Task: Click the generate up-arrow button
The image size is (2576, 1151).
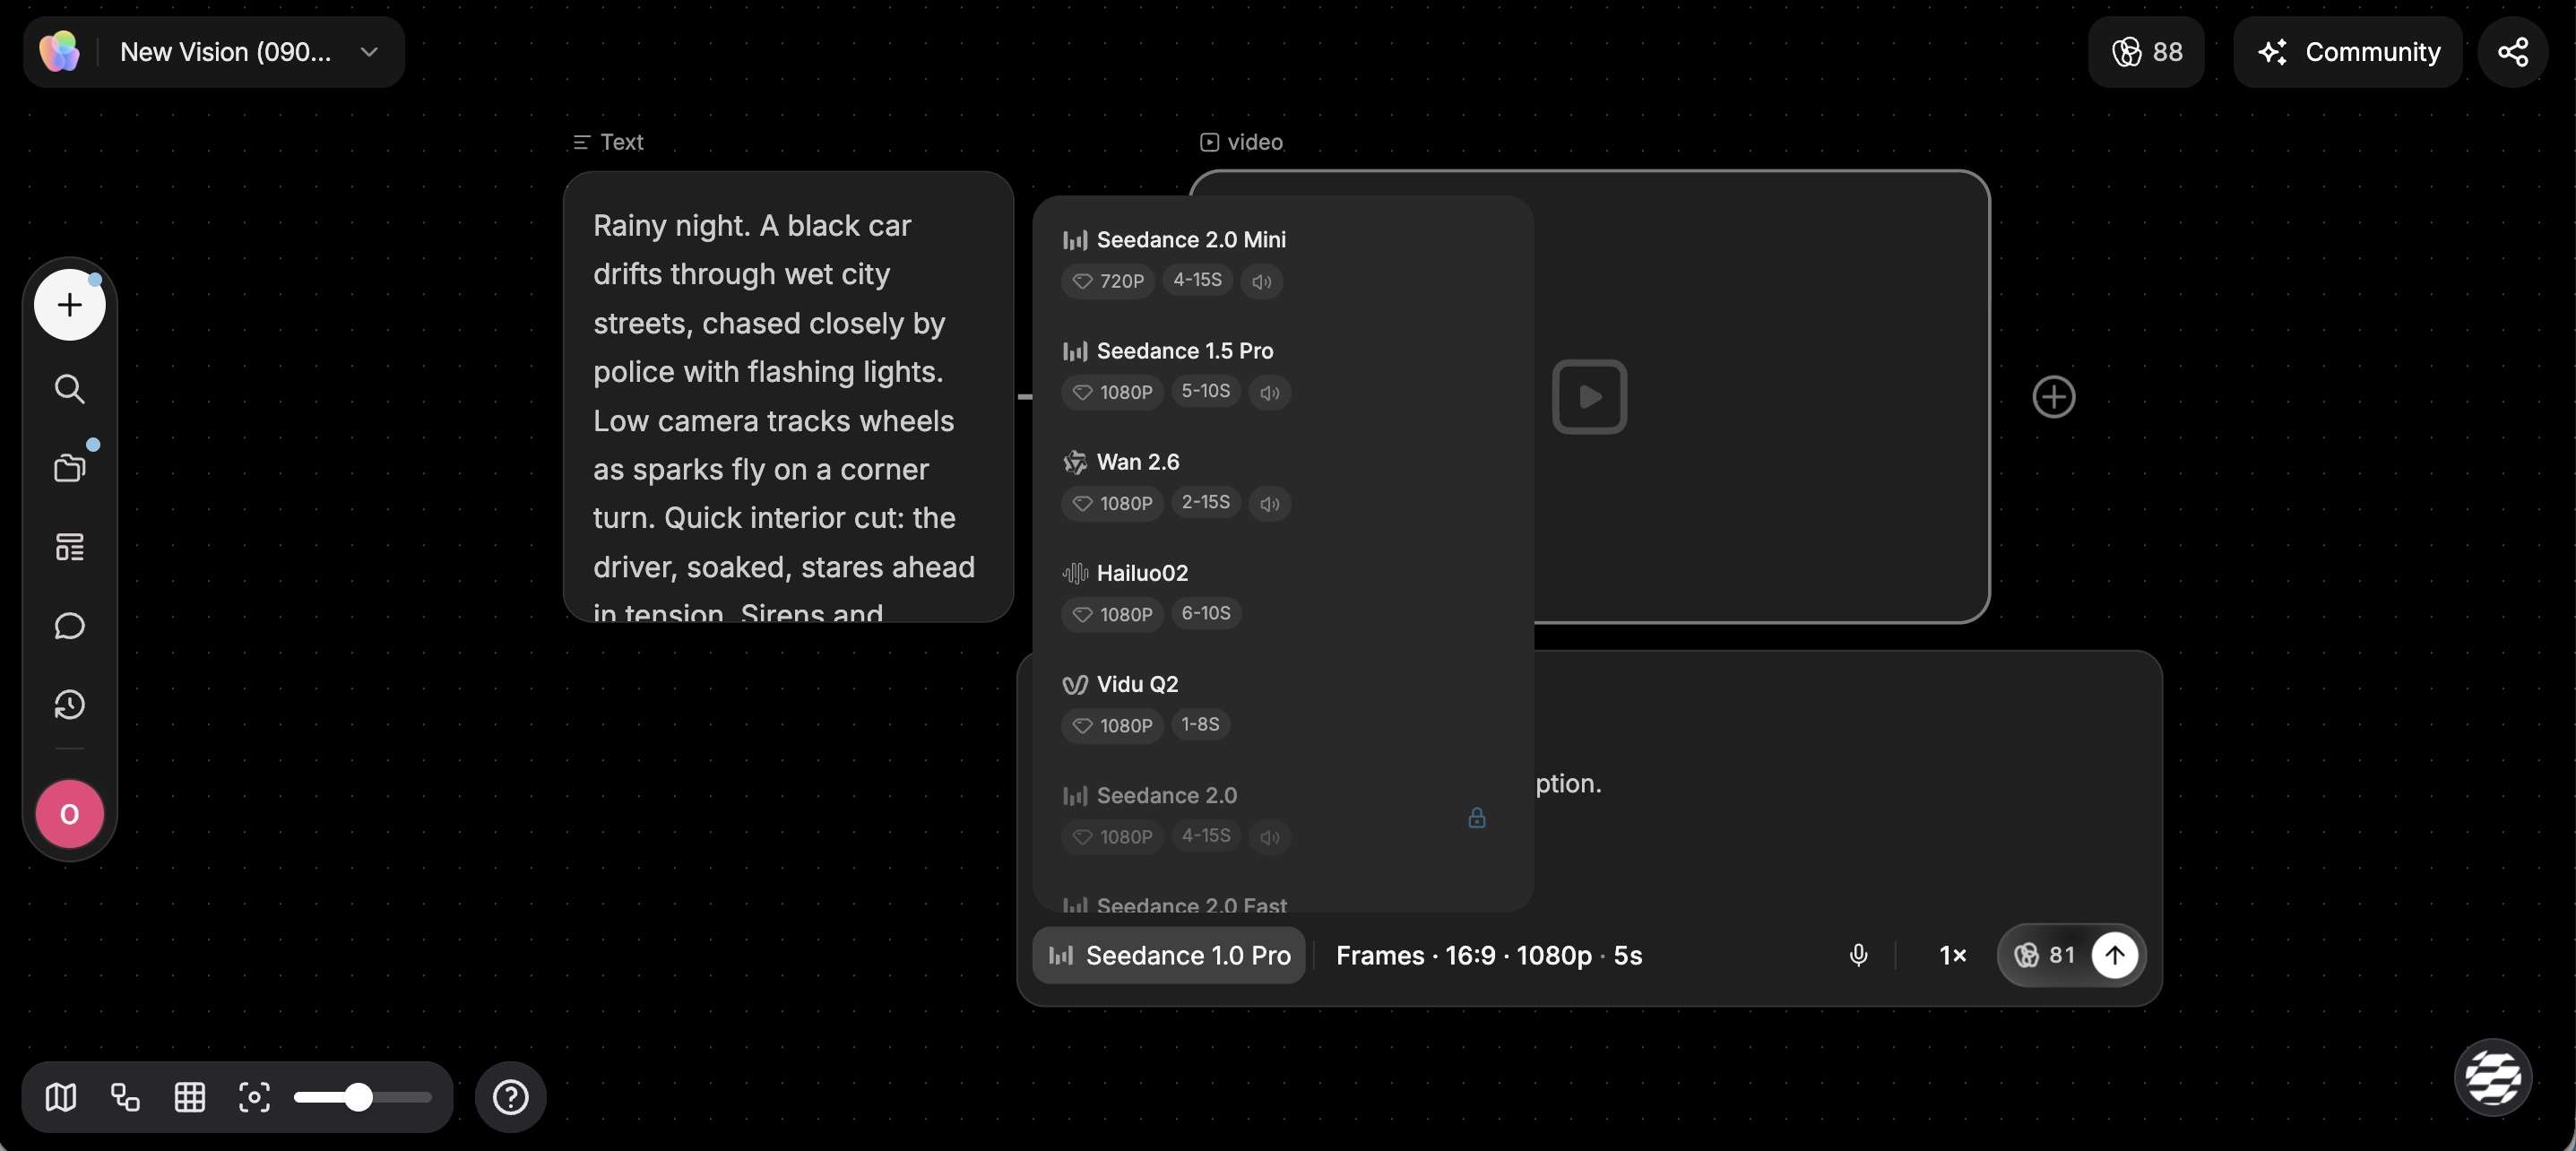Action: point(2114,955)
